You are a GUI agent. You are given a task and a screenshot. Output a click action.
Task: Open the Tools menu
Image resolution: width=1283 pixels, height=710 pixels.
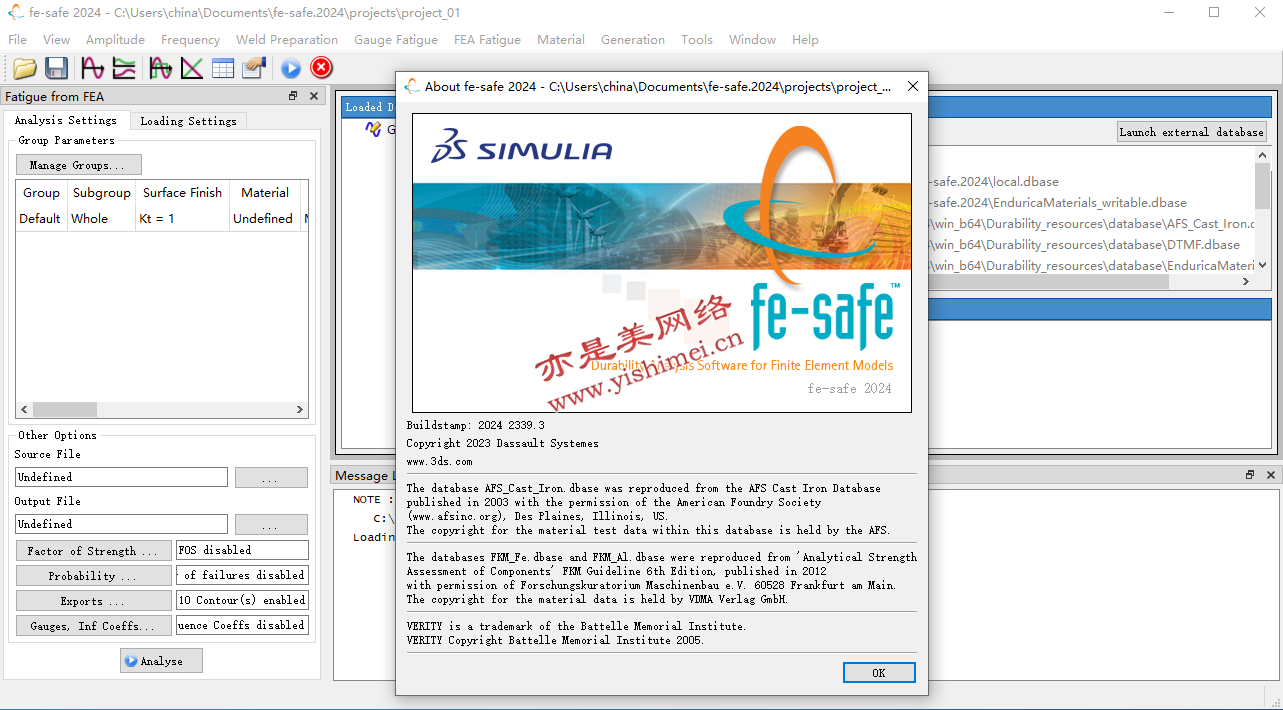pos(697,40)
